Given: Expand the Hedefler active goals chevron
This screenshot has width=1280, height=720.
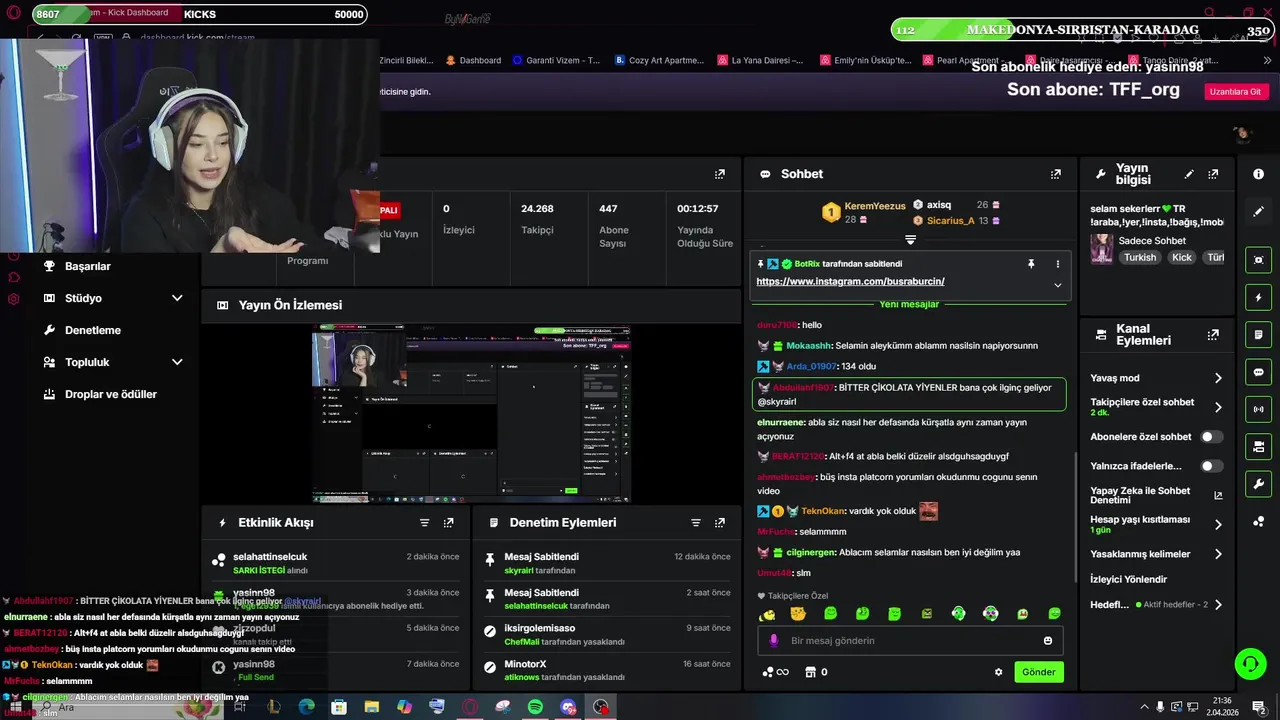Looking at the screenshot, I should [x=1218, y=605].
